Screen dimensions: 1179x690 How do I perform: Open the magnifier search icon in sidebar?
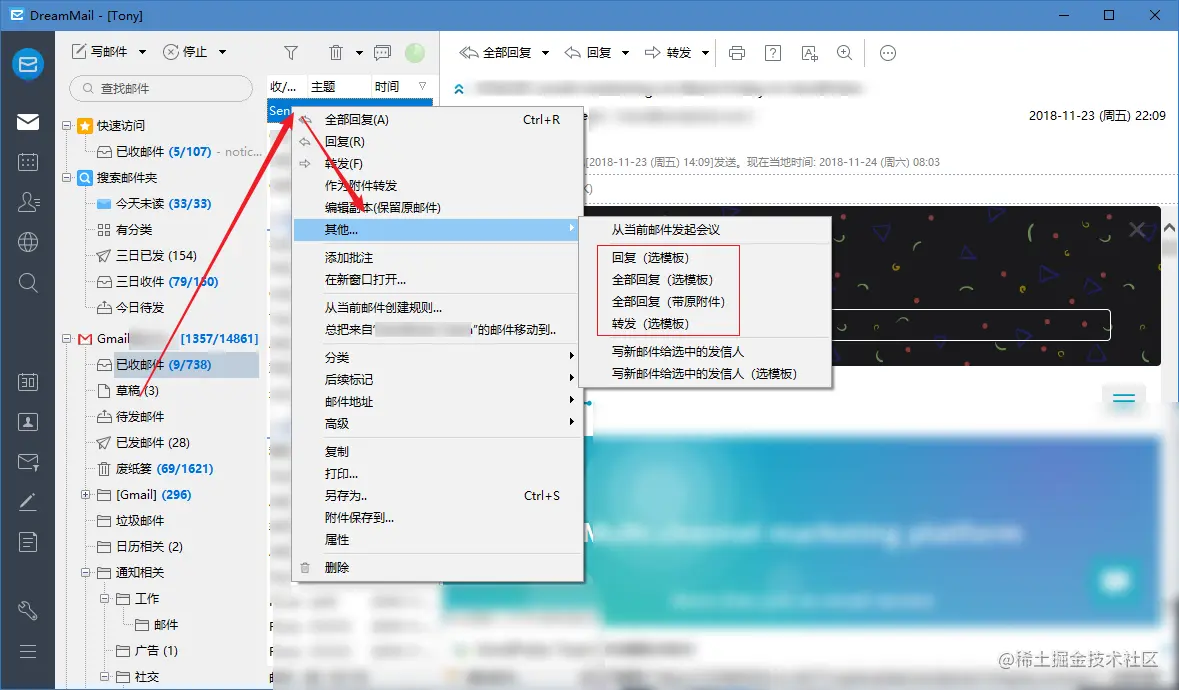coord(28,283)
